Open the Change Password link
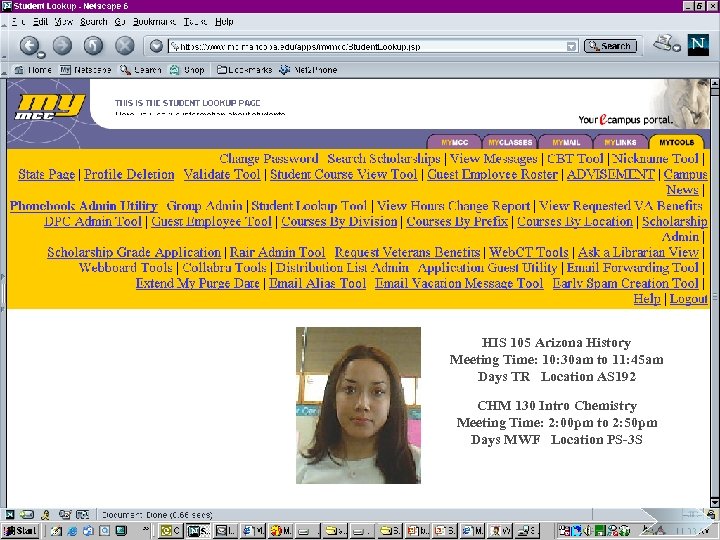The image size is (720, 540). pos(269,159)
